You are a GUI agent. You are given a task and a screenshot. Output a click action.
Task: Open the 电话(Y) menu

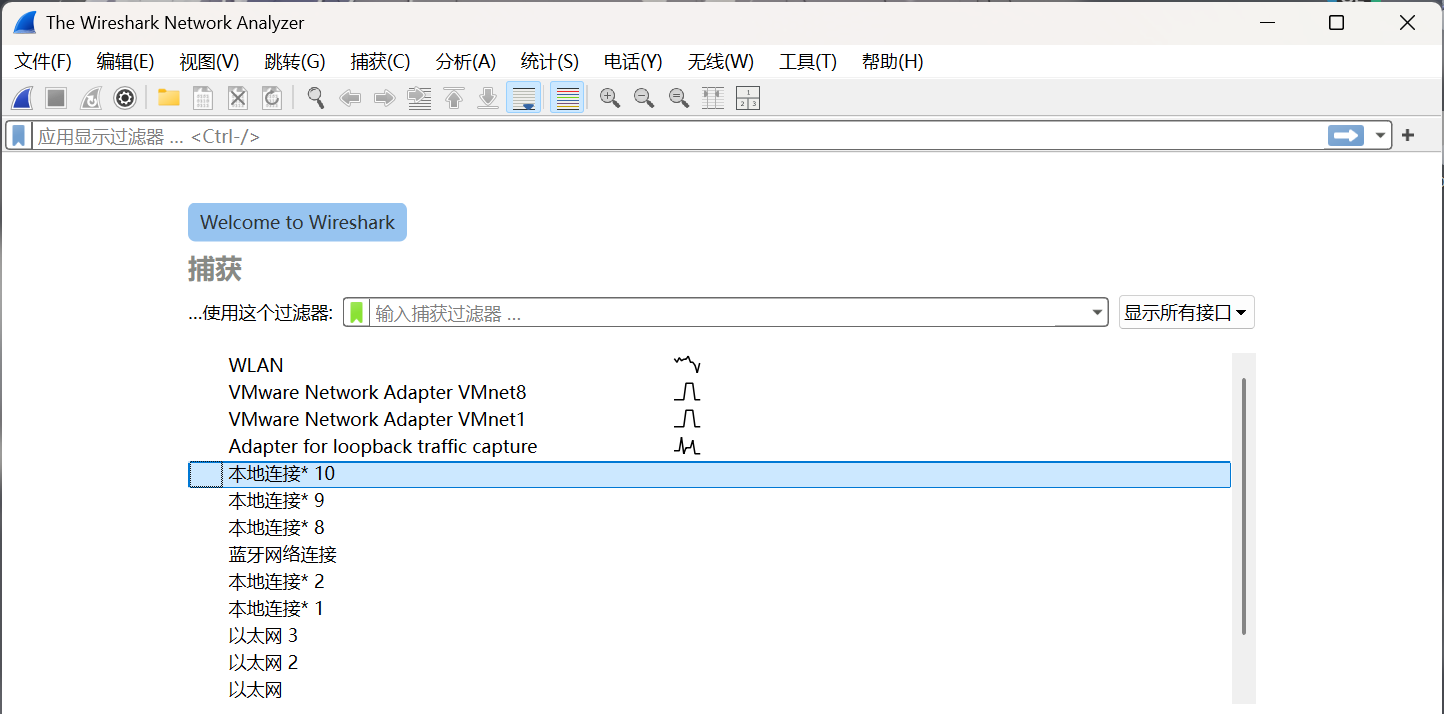[633, 62]
